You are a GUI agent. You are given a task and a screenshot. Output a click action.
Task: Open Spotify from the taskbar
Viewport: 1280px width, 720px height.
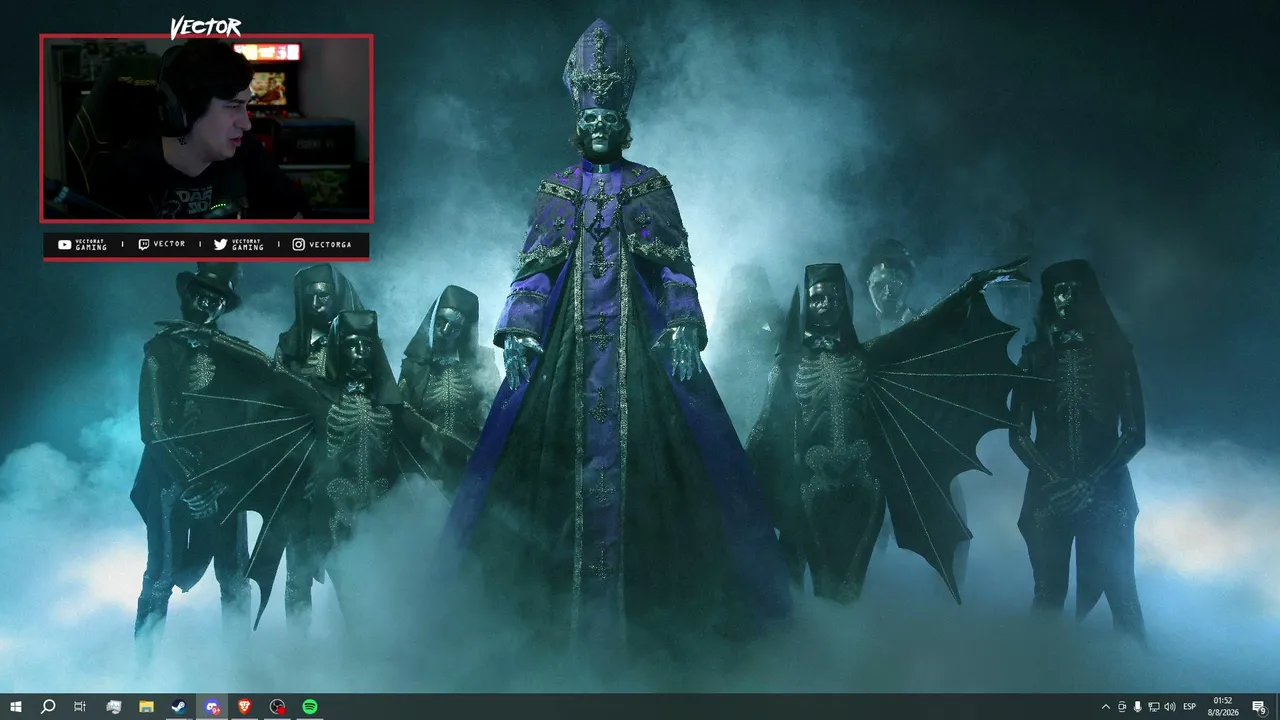(x=310, y=707)
